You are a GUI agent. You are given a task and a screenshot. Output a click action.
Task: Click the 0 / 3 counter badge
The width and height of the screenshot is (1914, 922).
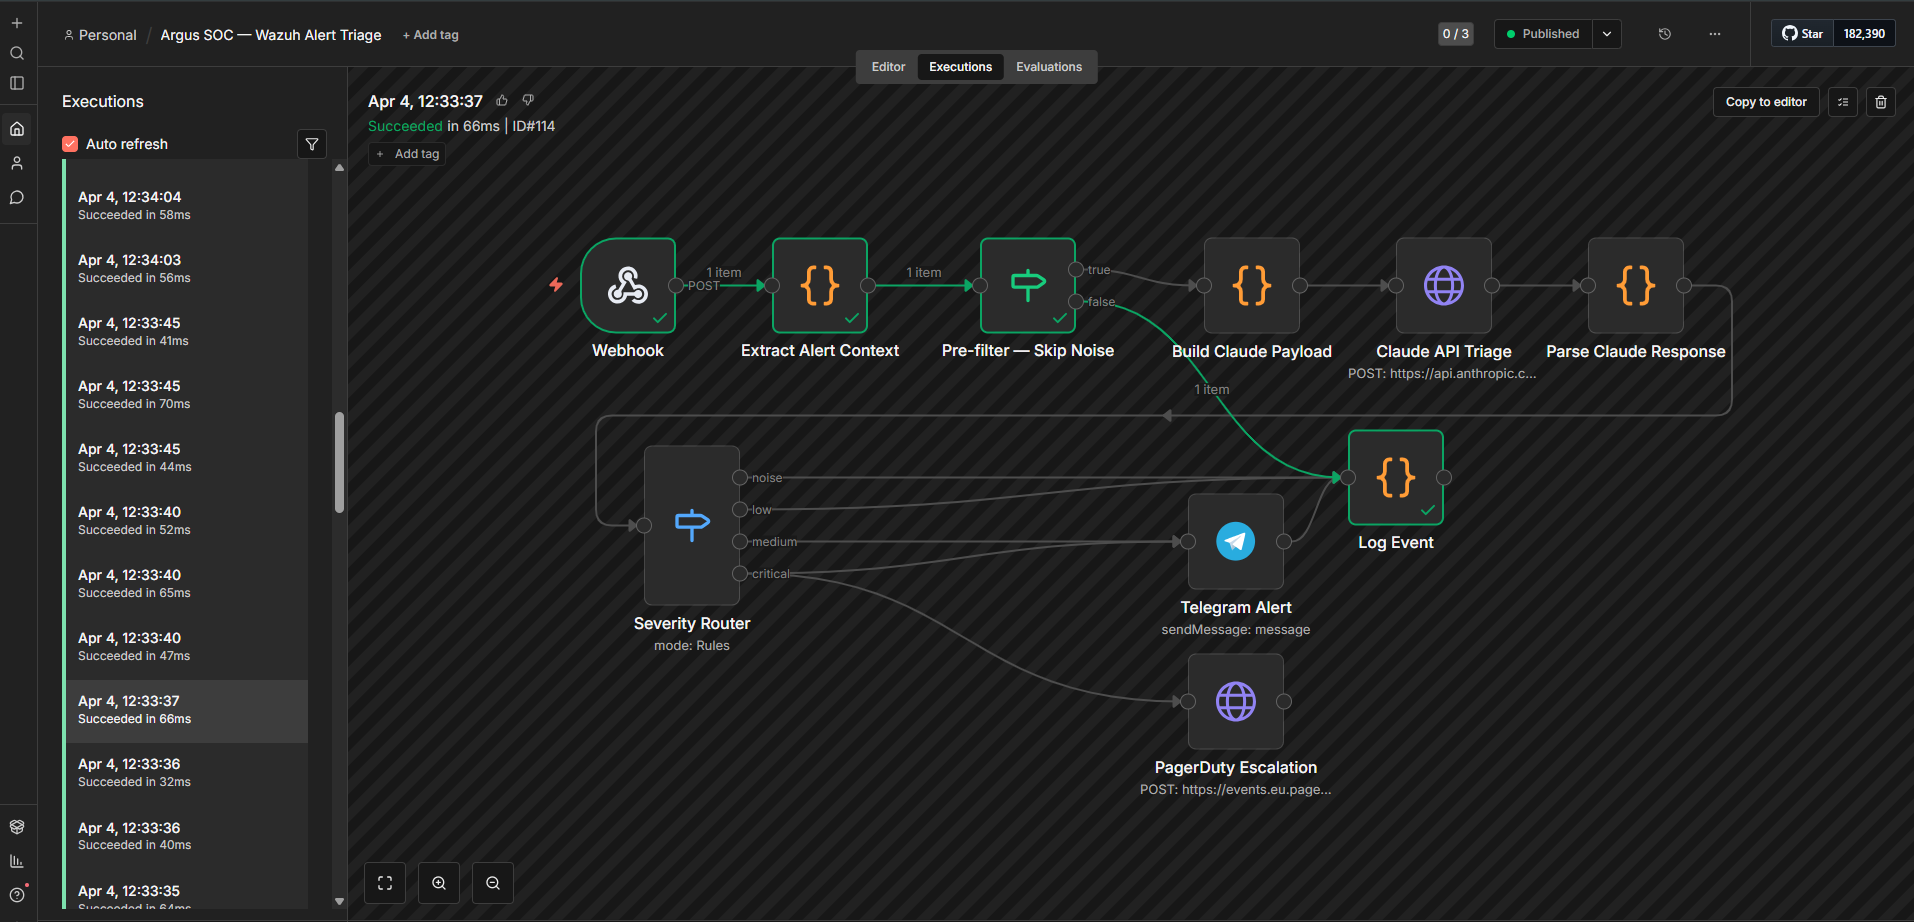pos(1456,34)
